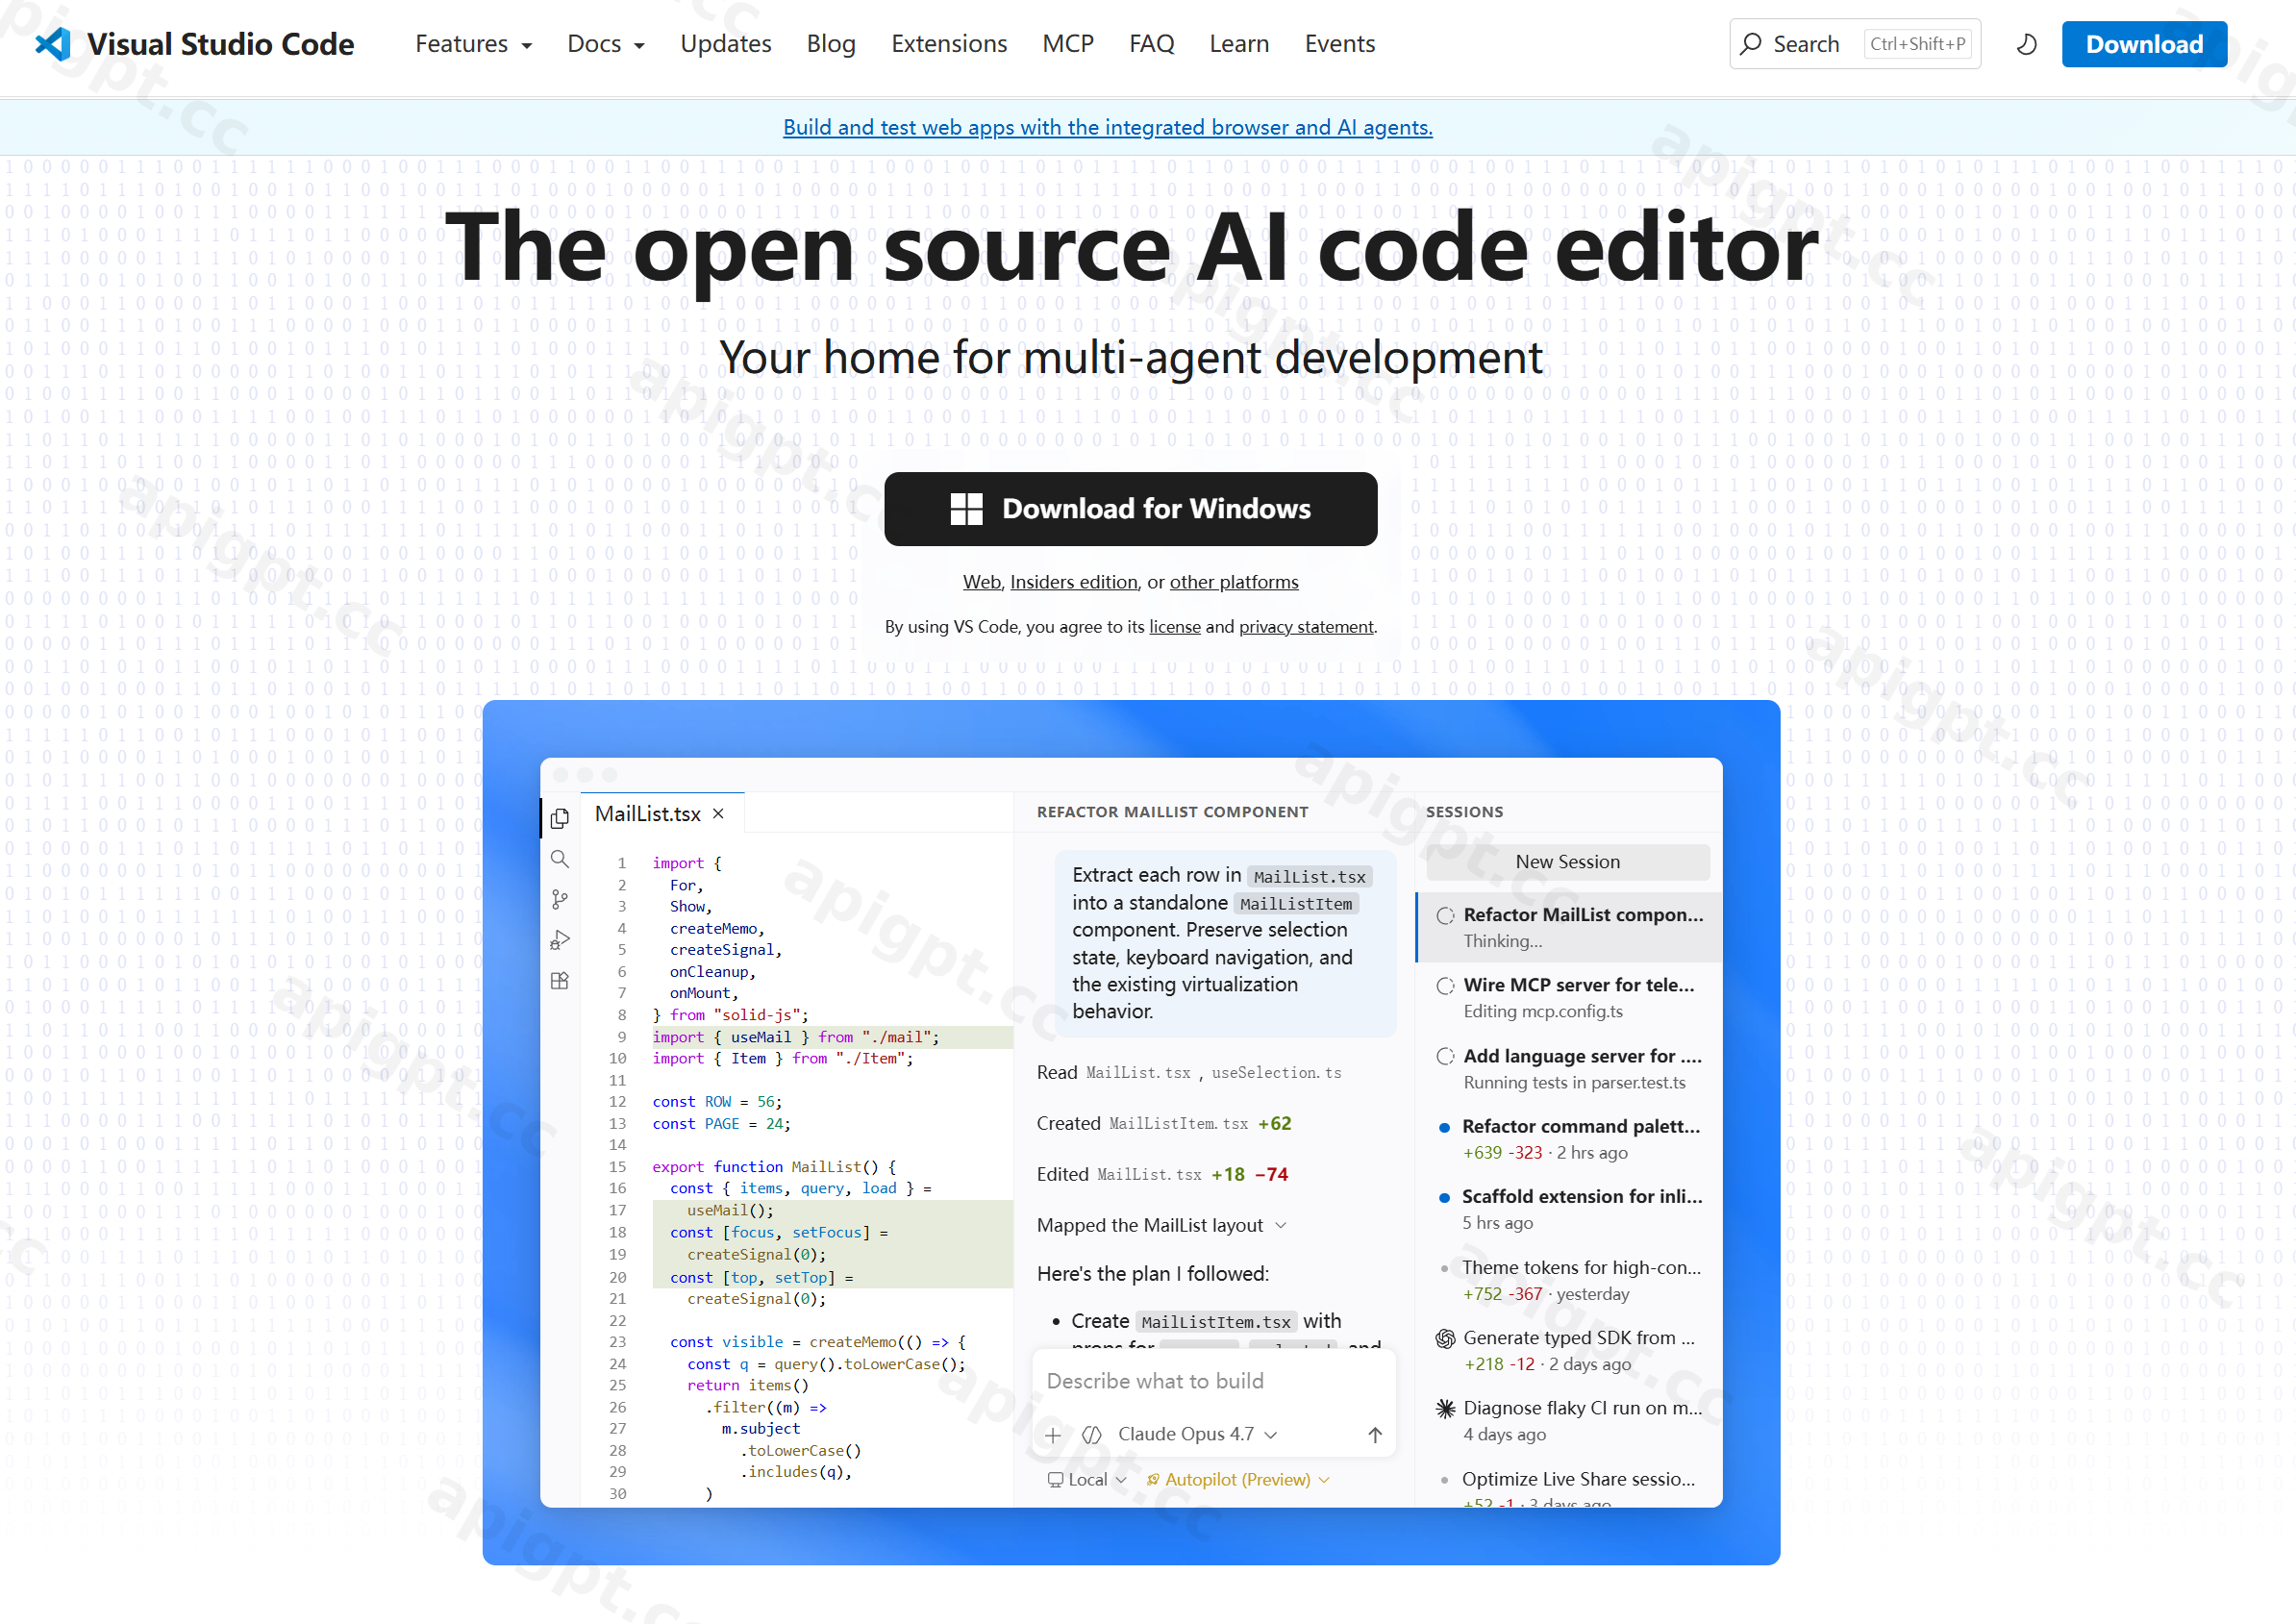Image resolution: width=2296 pixels, height=1624 pixels.
Task: Click the spinner icon beside Add language server
Action: pyautogui.click(x=1445, y=1057)
